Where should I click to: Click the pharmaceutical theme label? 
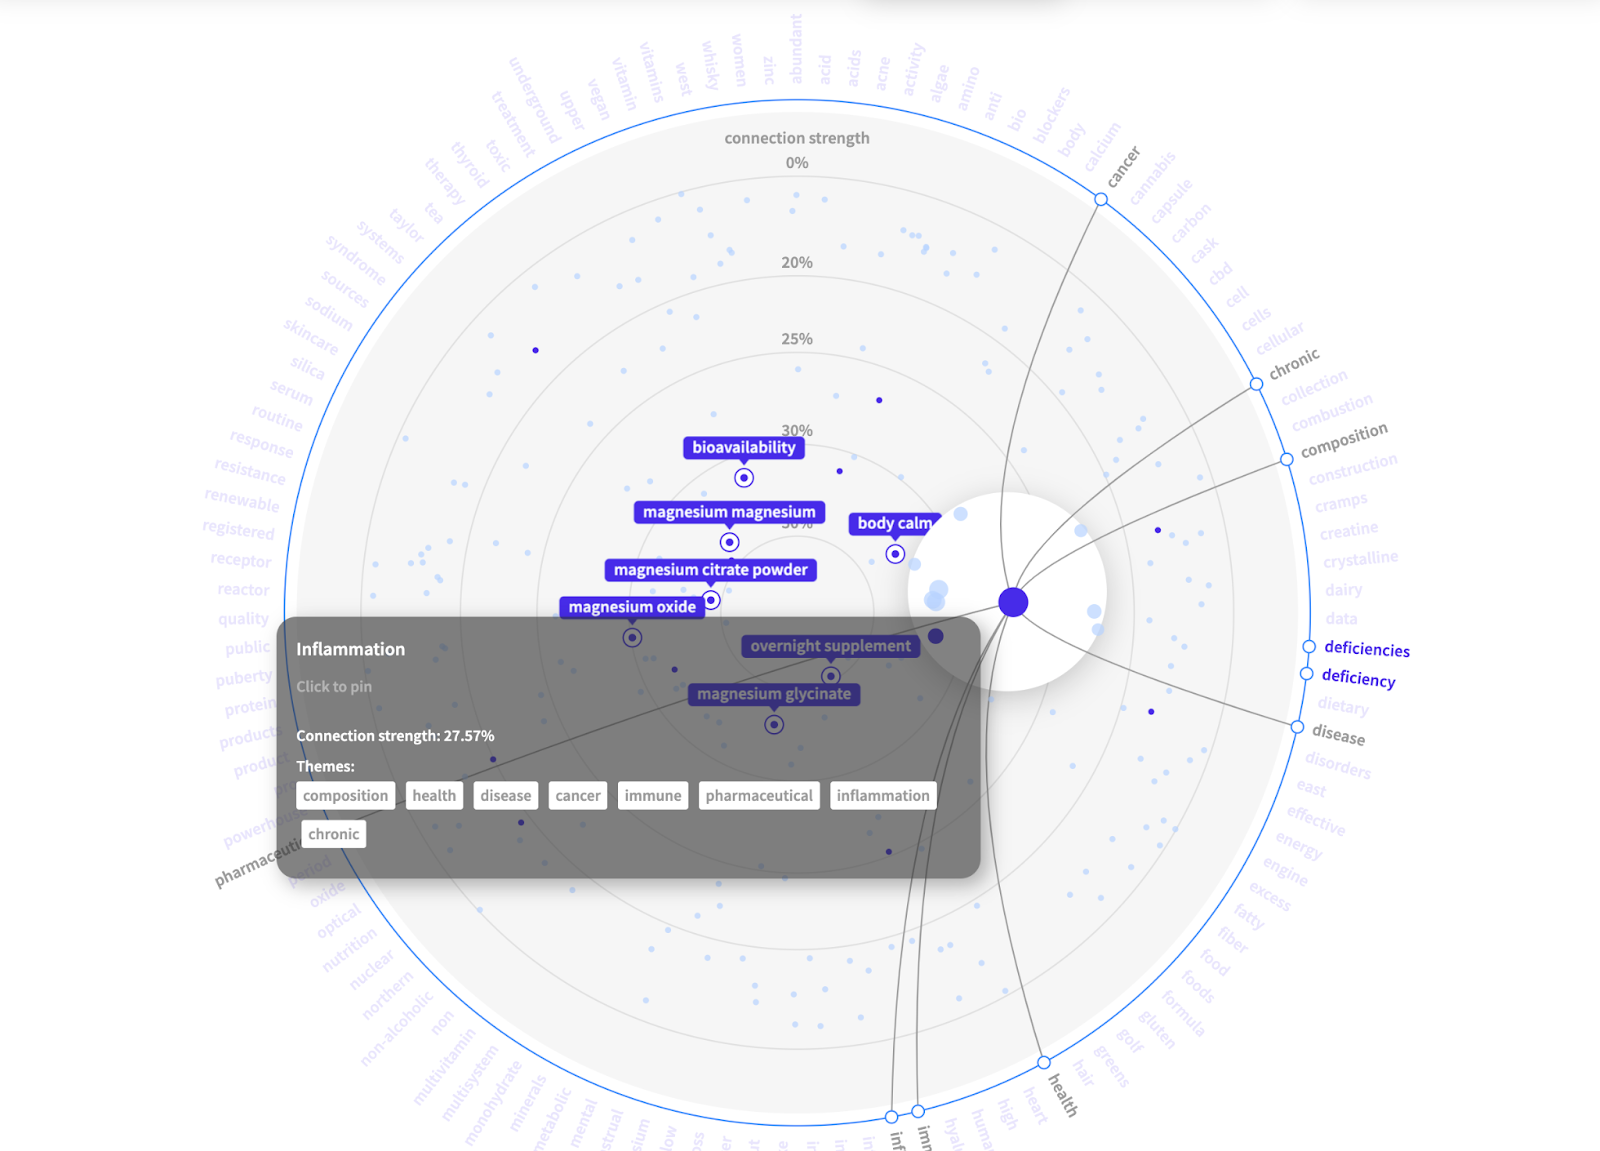point(258,863)
